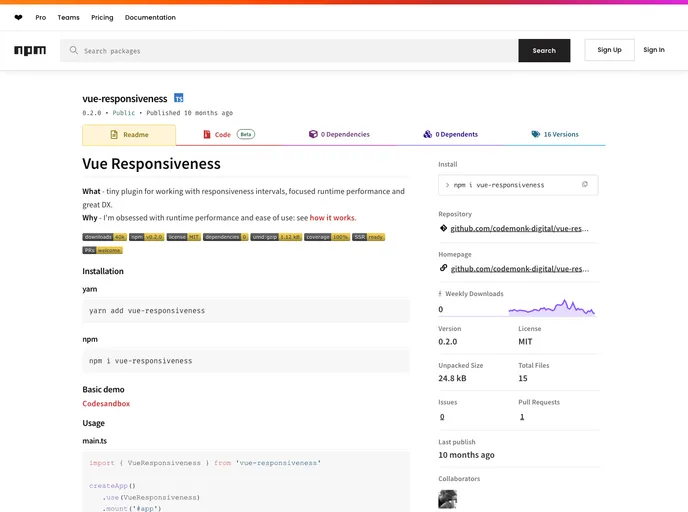Switch to the 16 Versions tab
Screen dimensions: 688x512
555,134
